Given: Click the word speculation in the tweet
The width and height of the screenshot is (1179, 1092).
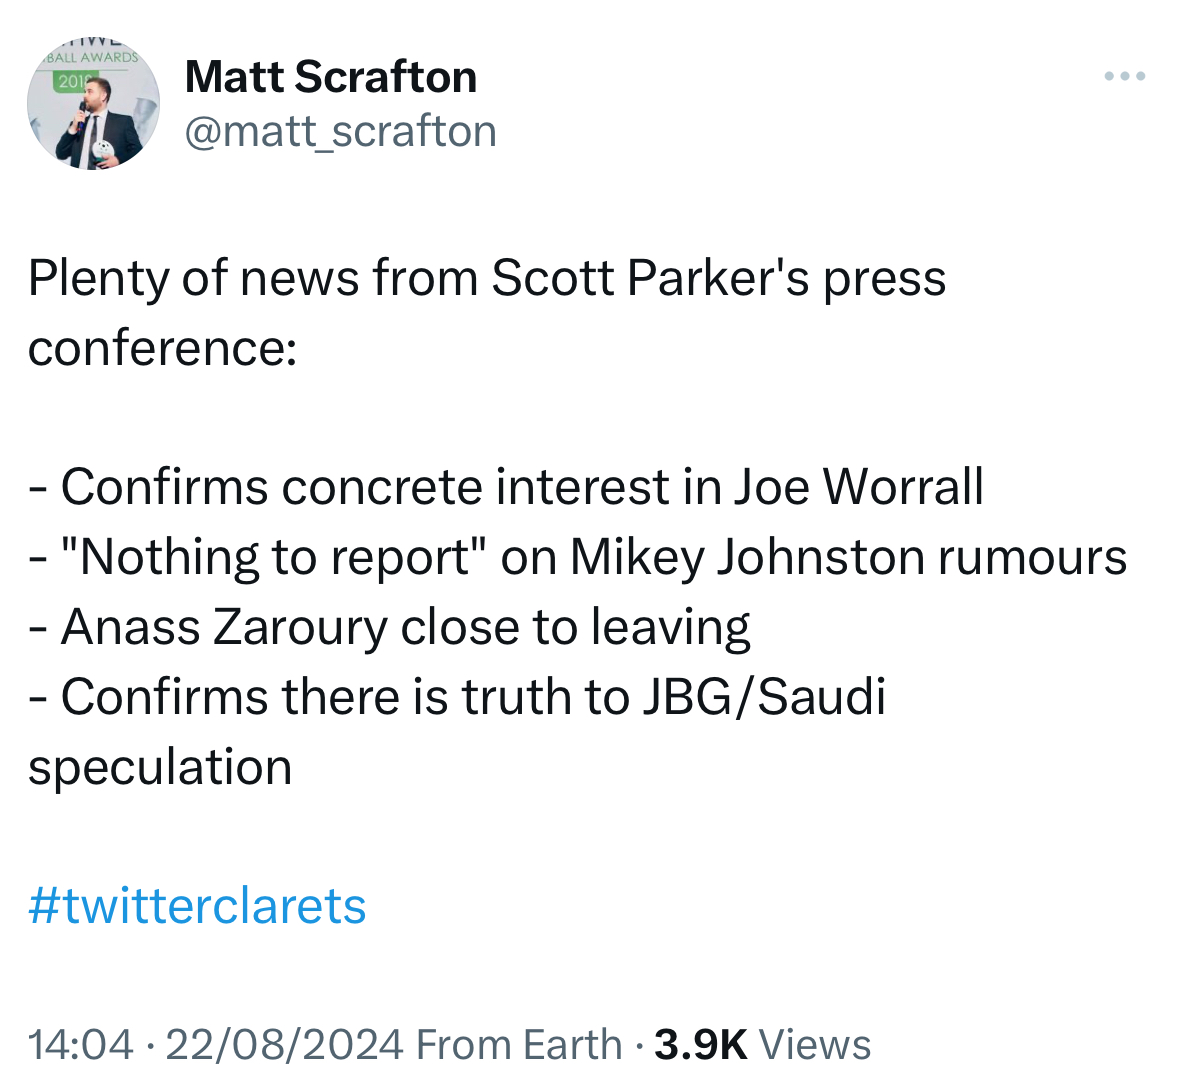Looking at the screenshot, I should [160, 767].
